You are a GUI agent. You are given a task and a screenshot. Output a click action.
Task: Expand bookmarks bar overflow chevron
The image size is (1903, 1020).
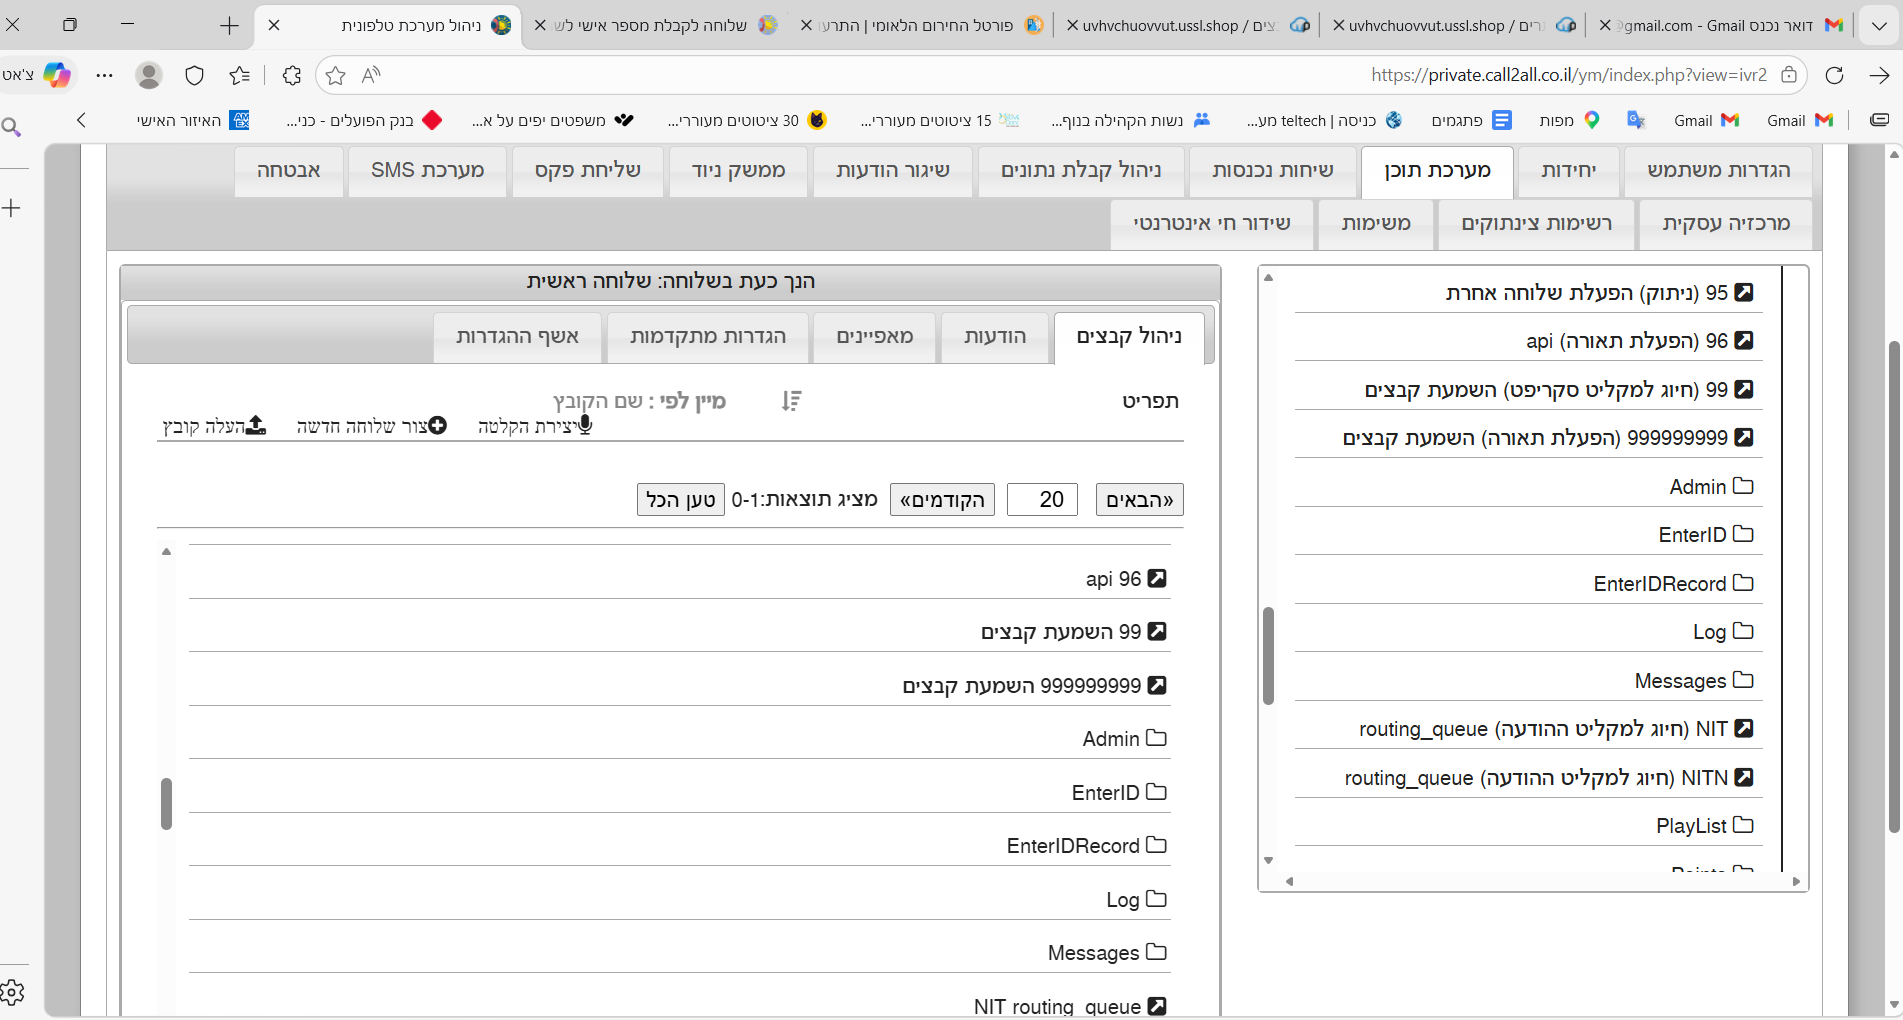pyautogui.click(x=81, y=120)
